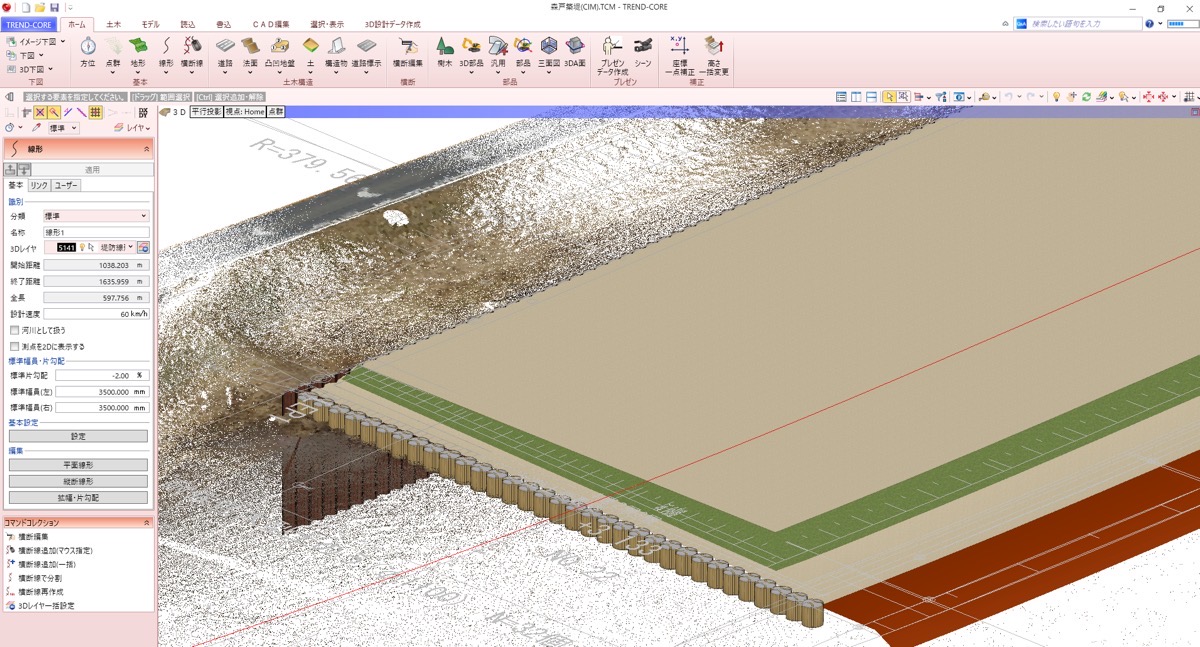This screenshot has width=1200, height=647.
Task: Click the 座標一点補正 coordinate correction icon
Action: click(x=680, y=47)
